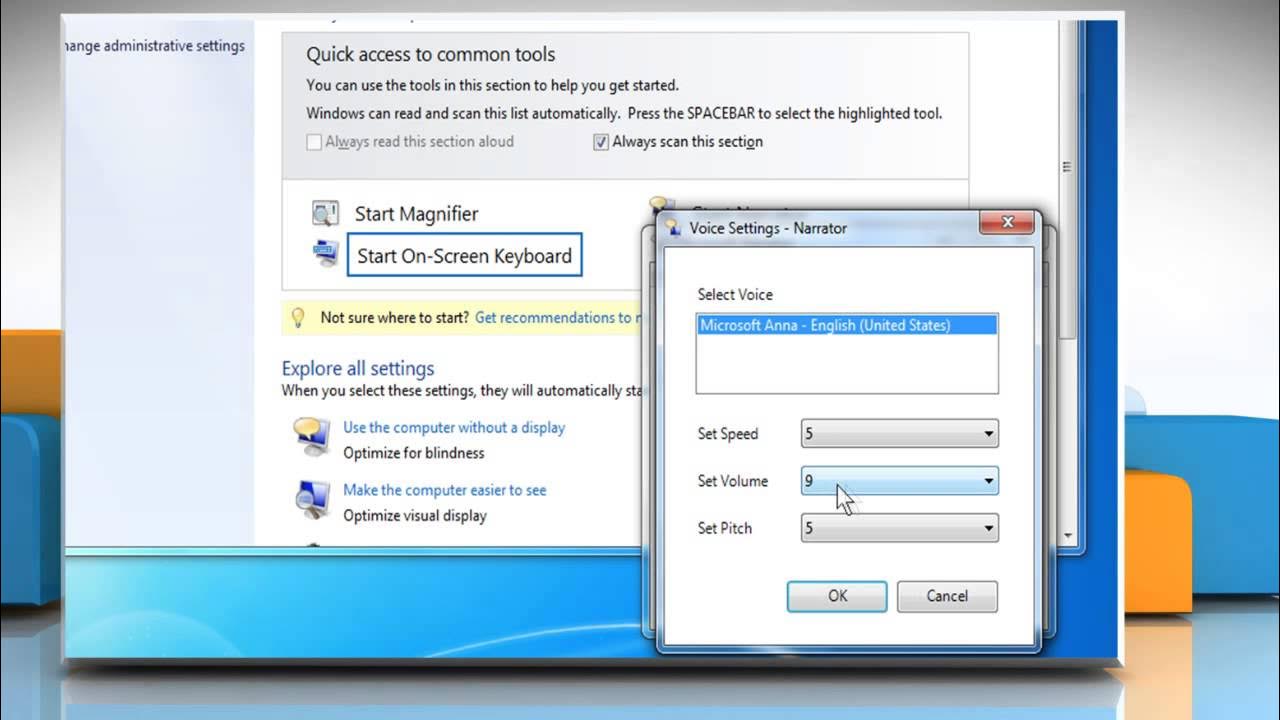Check "Always read this section aloud"
Image resolution: width=1280 pixels, height=720 pixels.
(313, 141)
